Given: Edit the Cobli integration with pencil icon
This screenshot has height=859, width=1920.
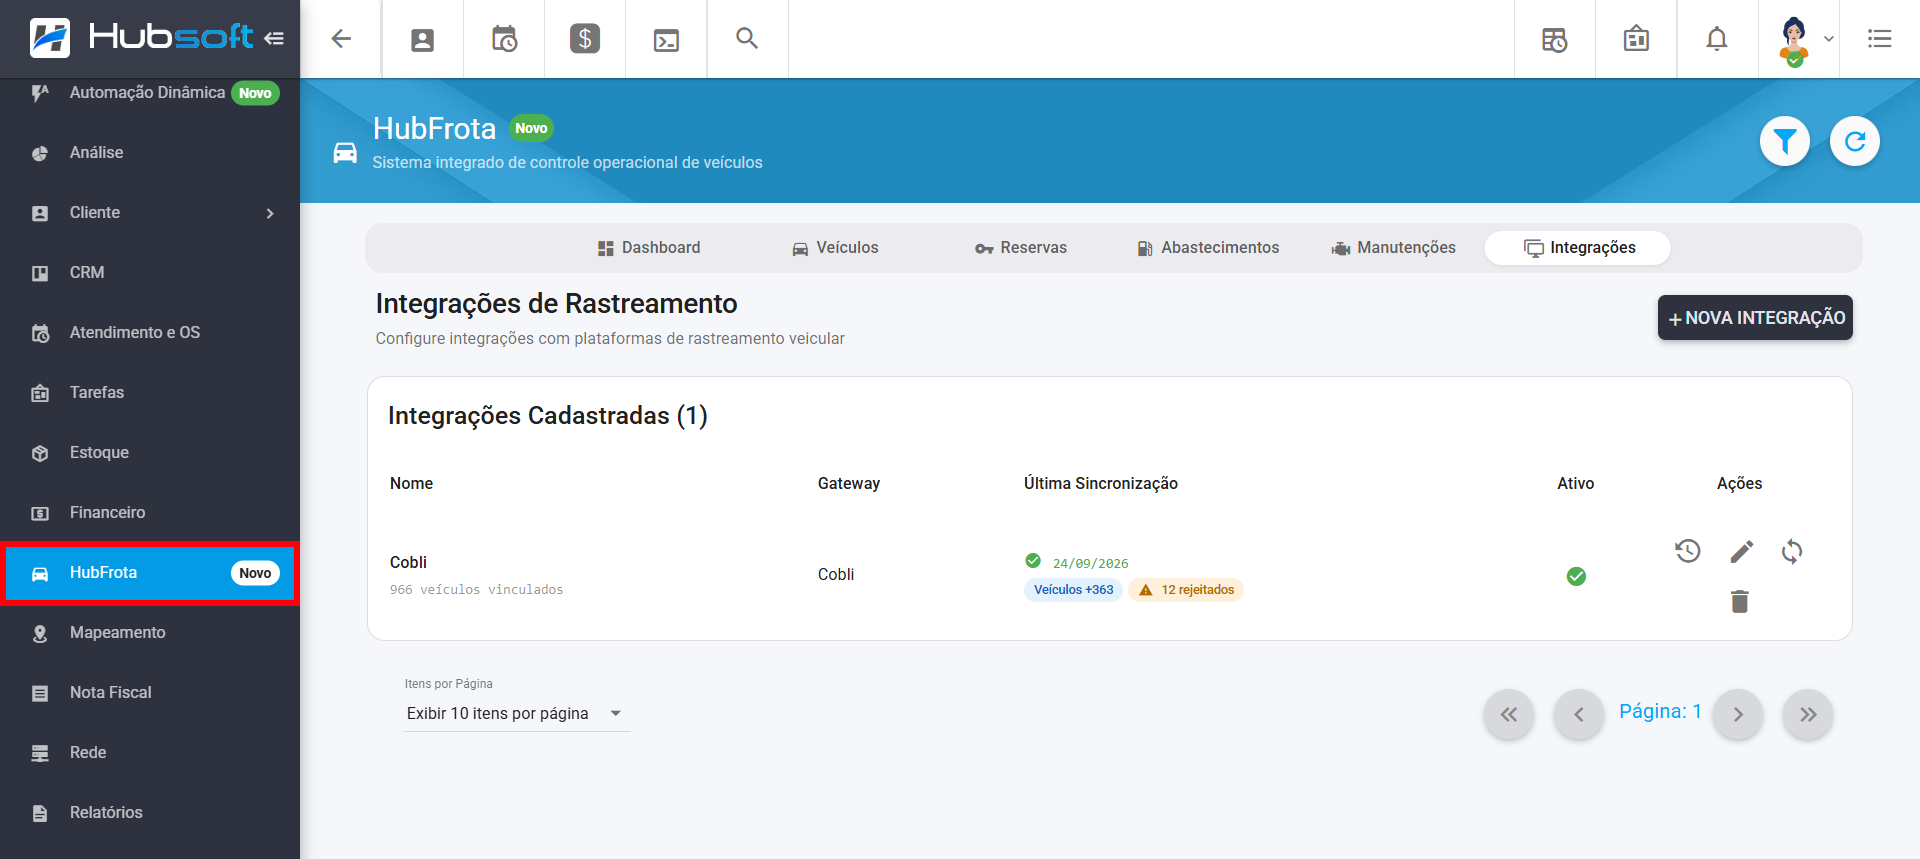Looking at the screenshot, I should 1741,551.
